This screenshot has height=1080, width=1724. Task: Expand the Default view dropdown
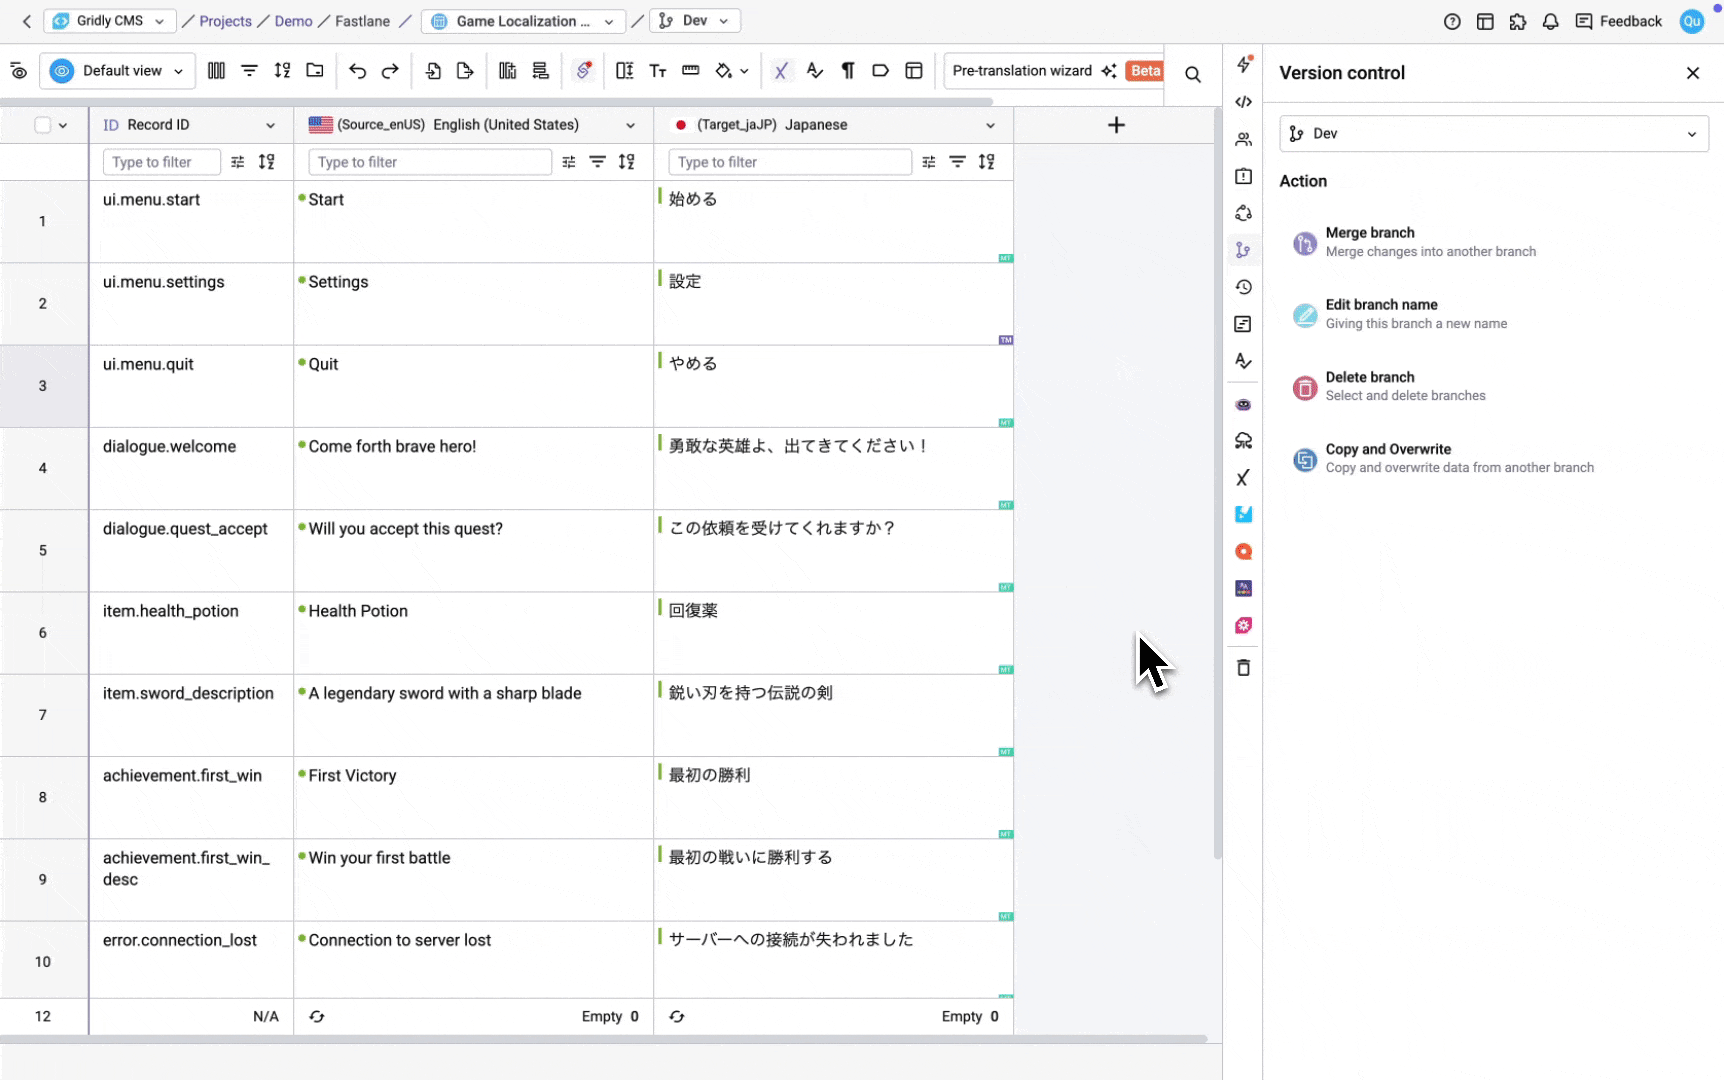coord(118,71)
